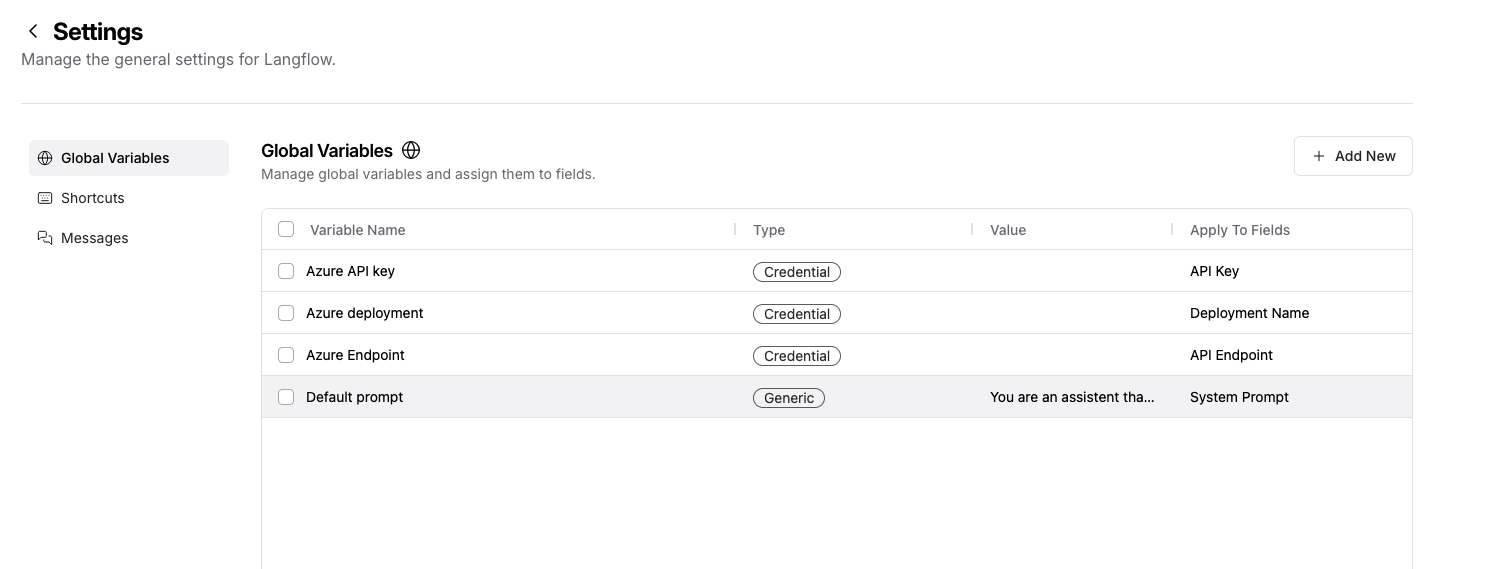Toggle the select-all checkbox in table header
1487x569 pixels.
click(x=286, y=229)
